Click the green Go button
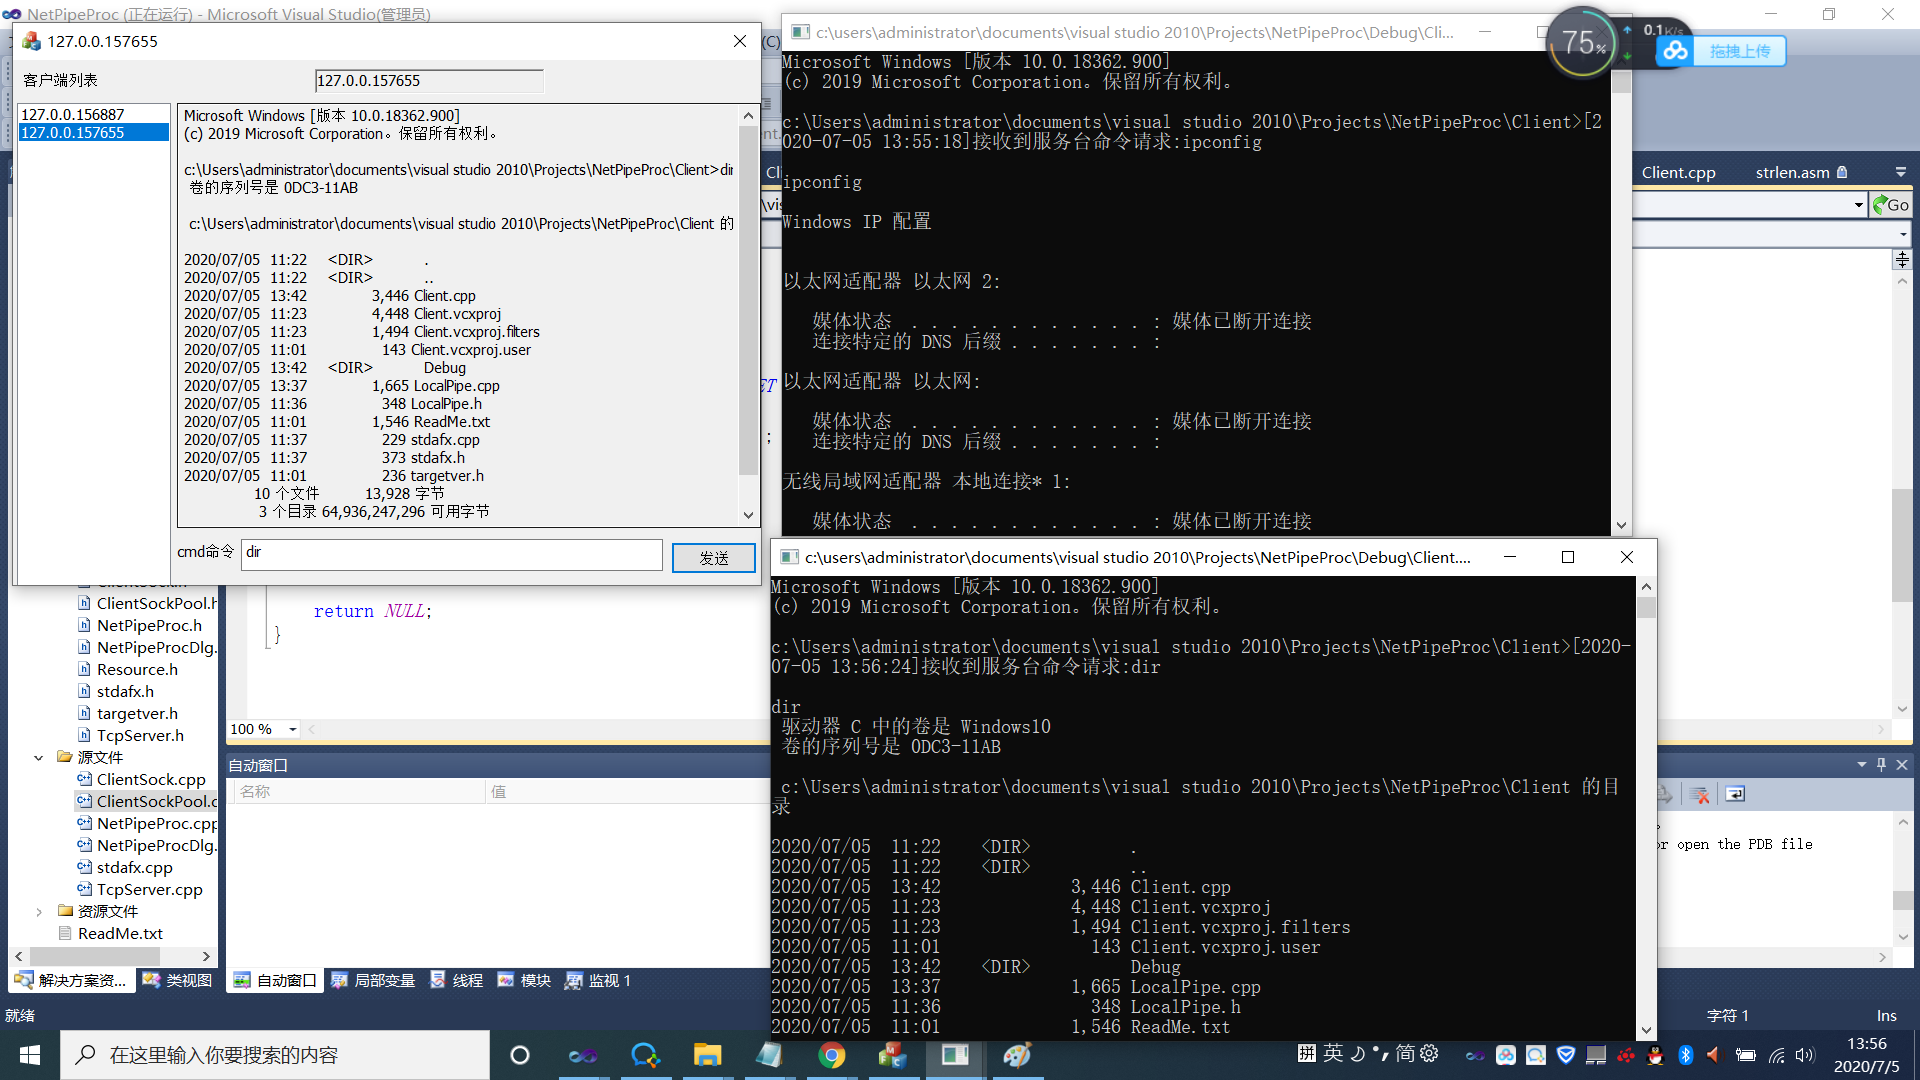Screen dimensions: 1920x1080 1890,205
